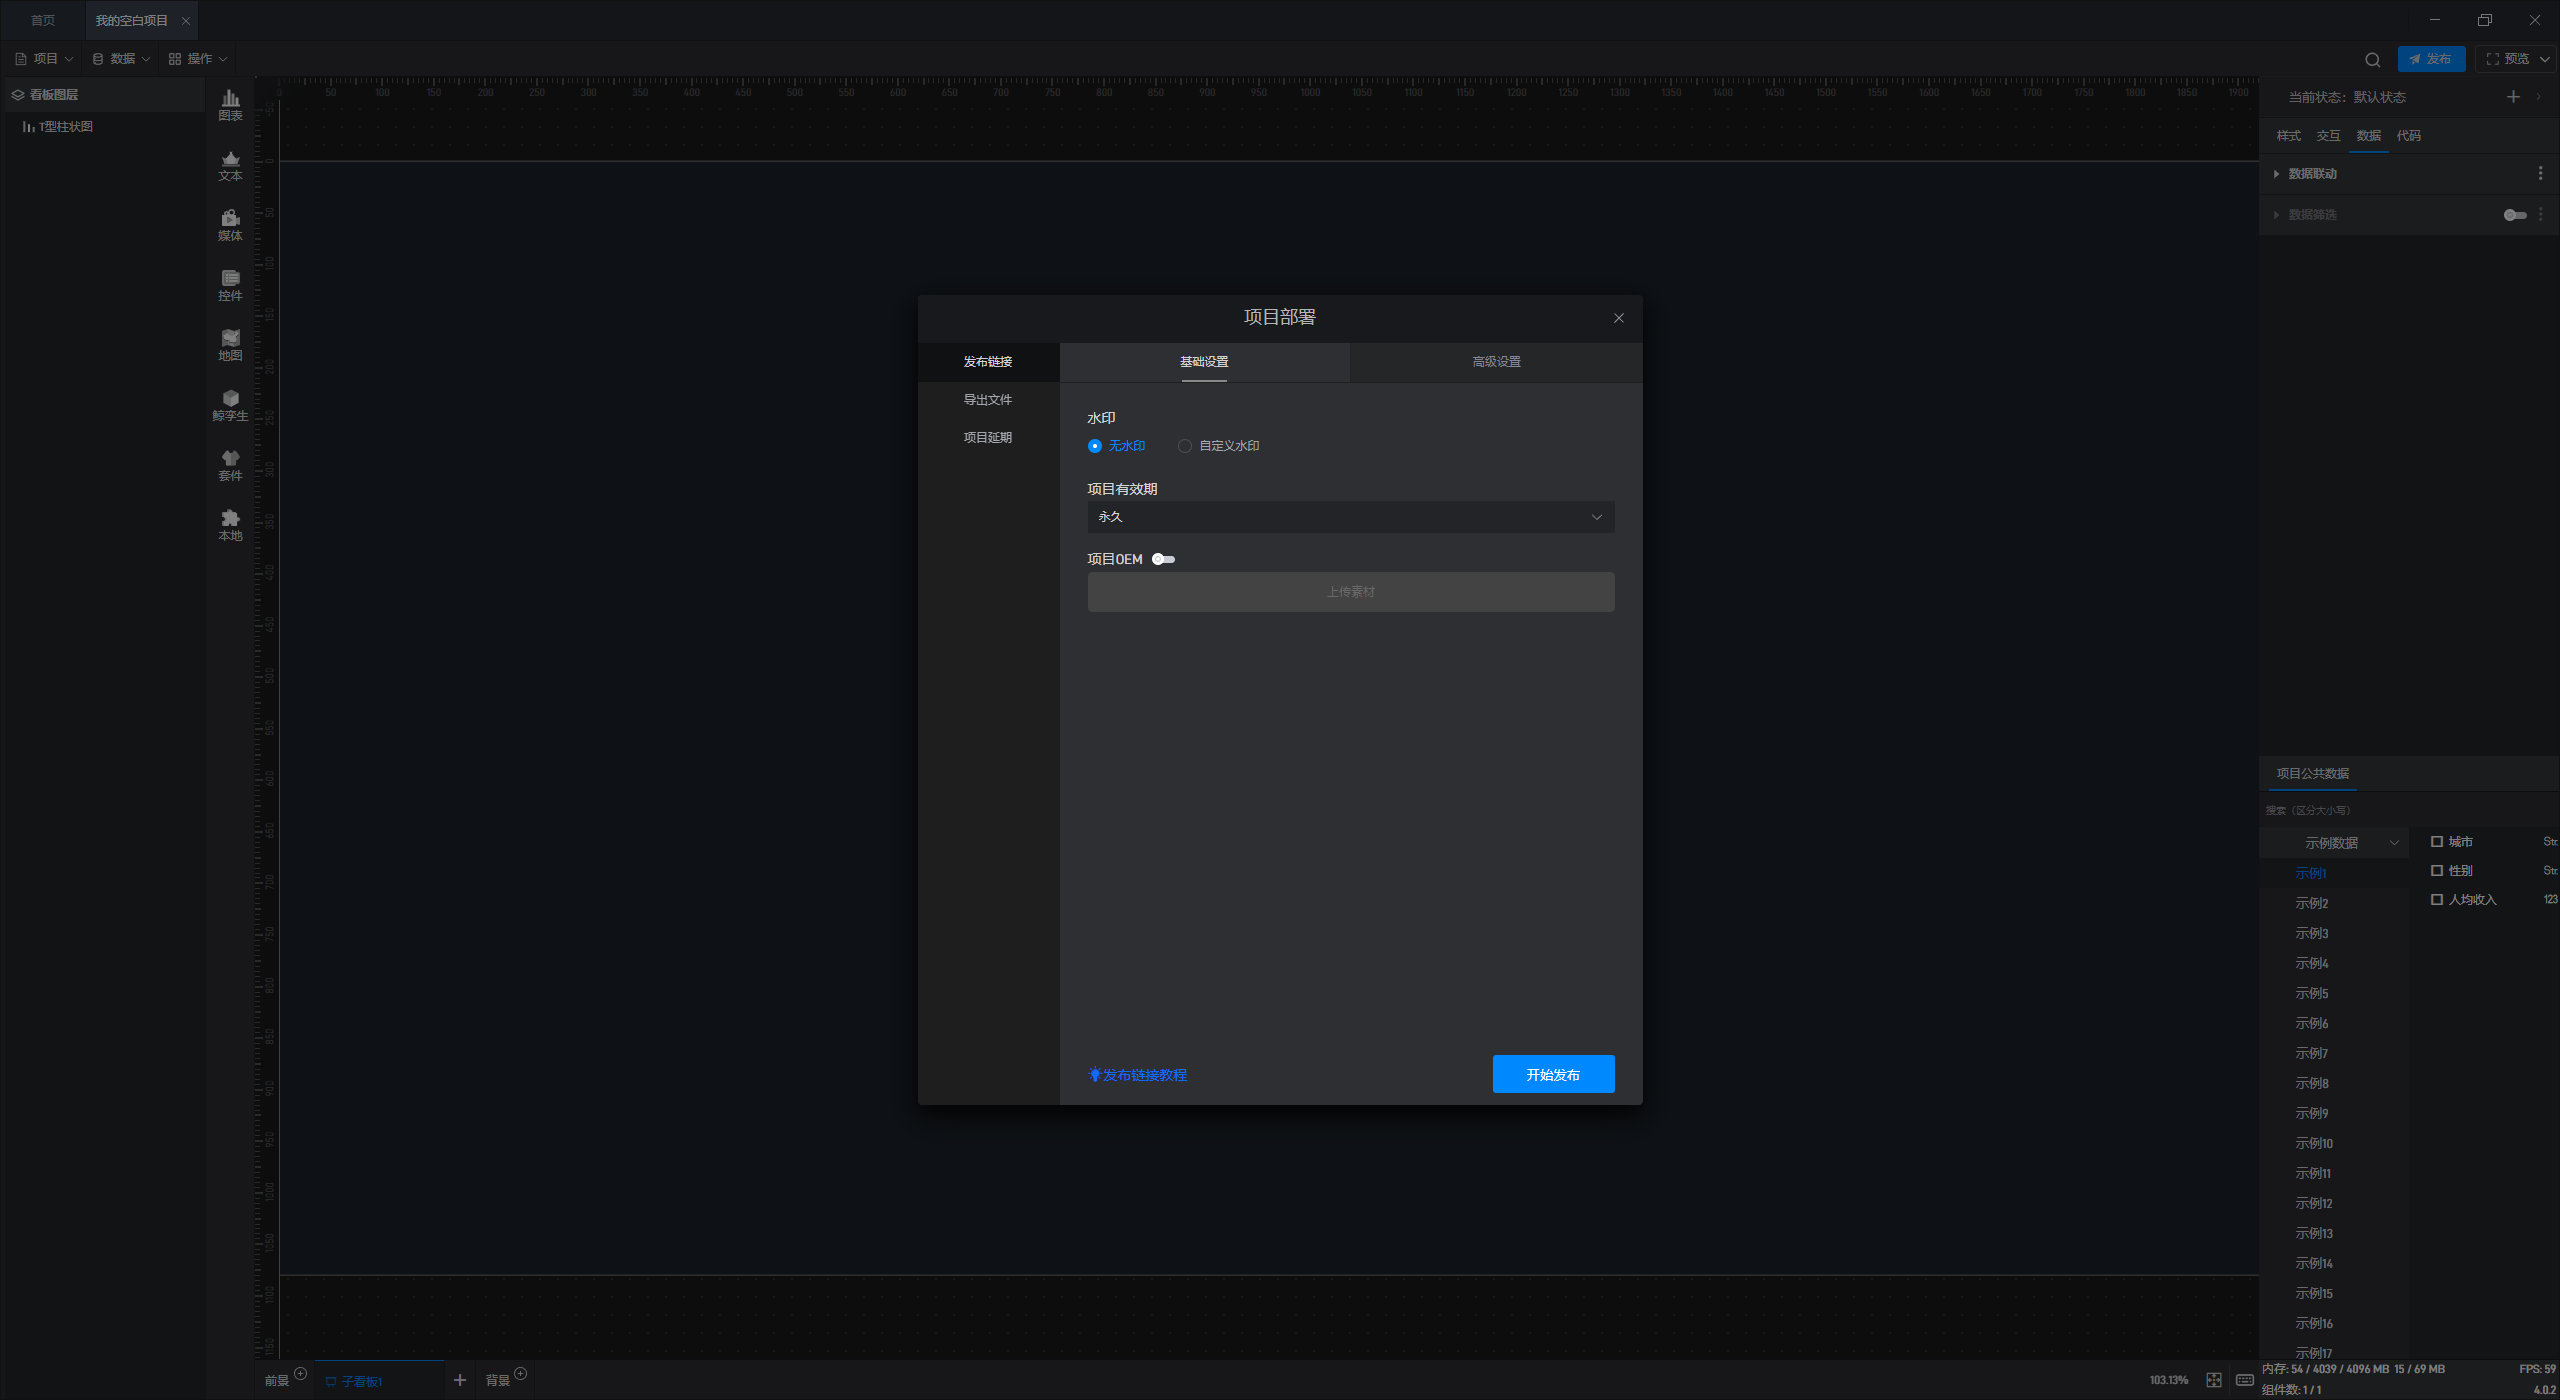Click the keyboard shortcuts icon in status bar
The height and width of the screenshot is (1400, 2560).
pyautogui.click(x=2244, y=1380)
